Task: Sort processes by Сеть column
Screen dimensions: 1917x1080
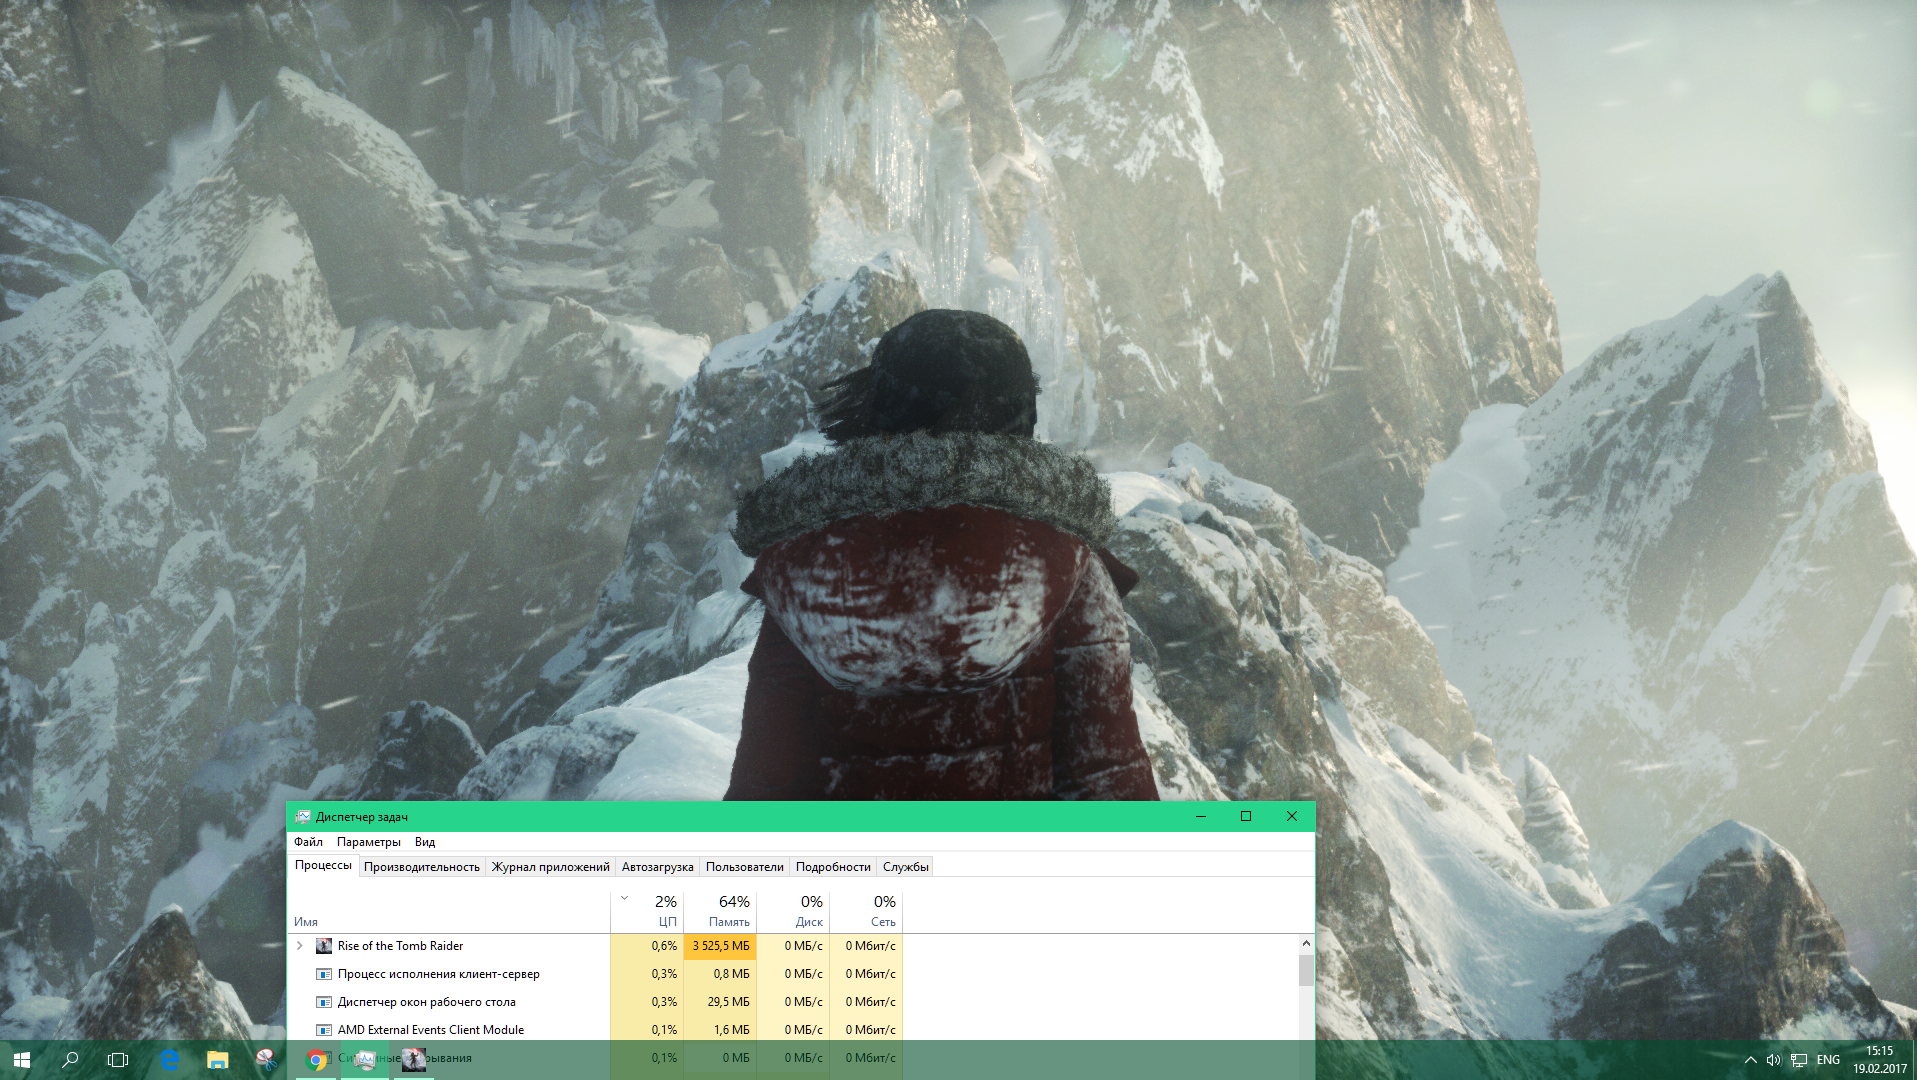Action: pos(866,912)
